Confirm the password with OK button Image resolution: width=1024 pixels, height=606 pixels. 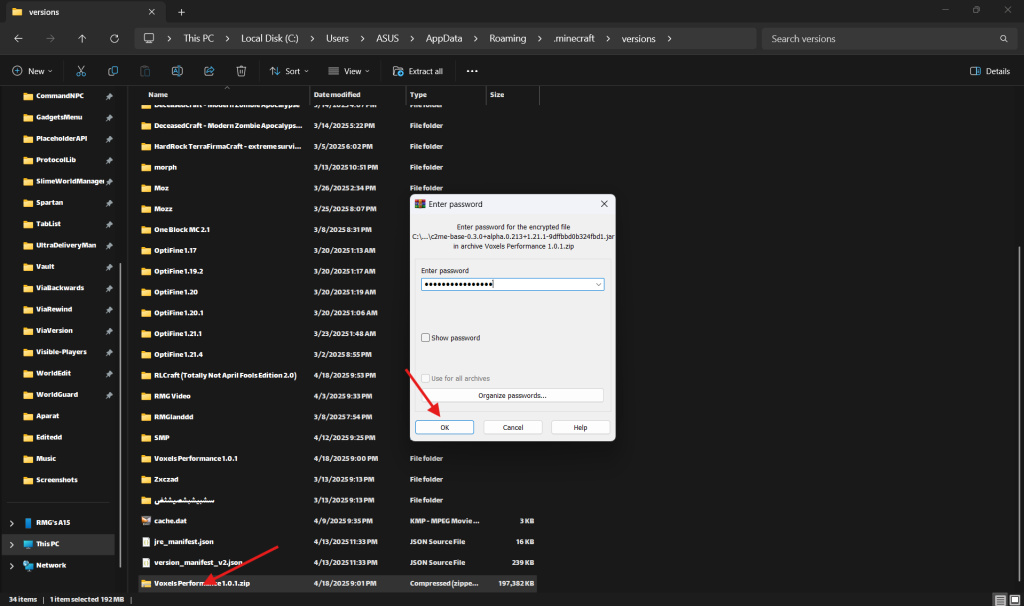(444, 427)
